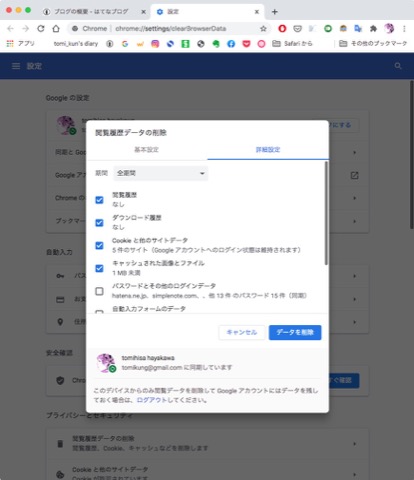This screenshot has width=414, height=480.
Task: Open the アプリ apps shortcut
Action: [x=21, y=44]
